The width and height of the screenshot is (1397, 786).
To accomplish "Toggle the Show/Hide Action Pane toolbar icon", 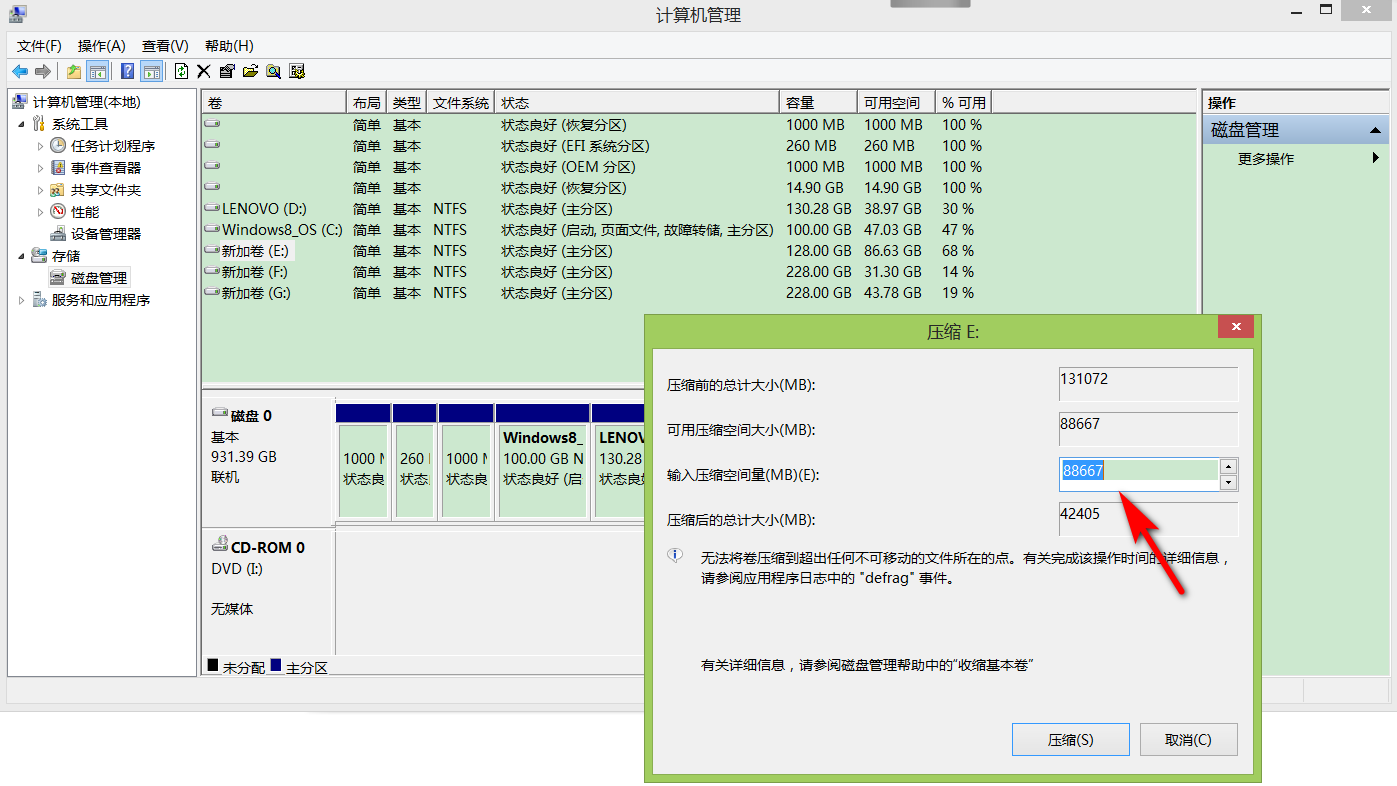I will (151, 71).
